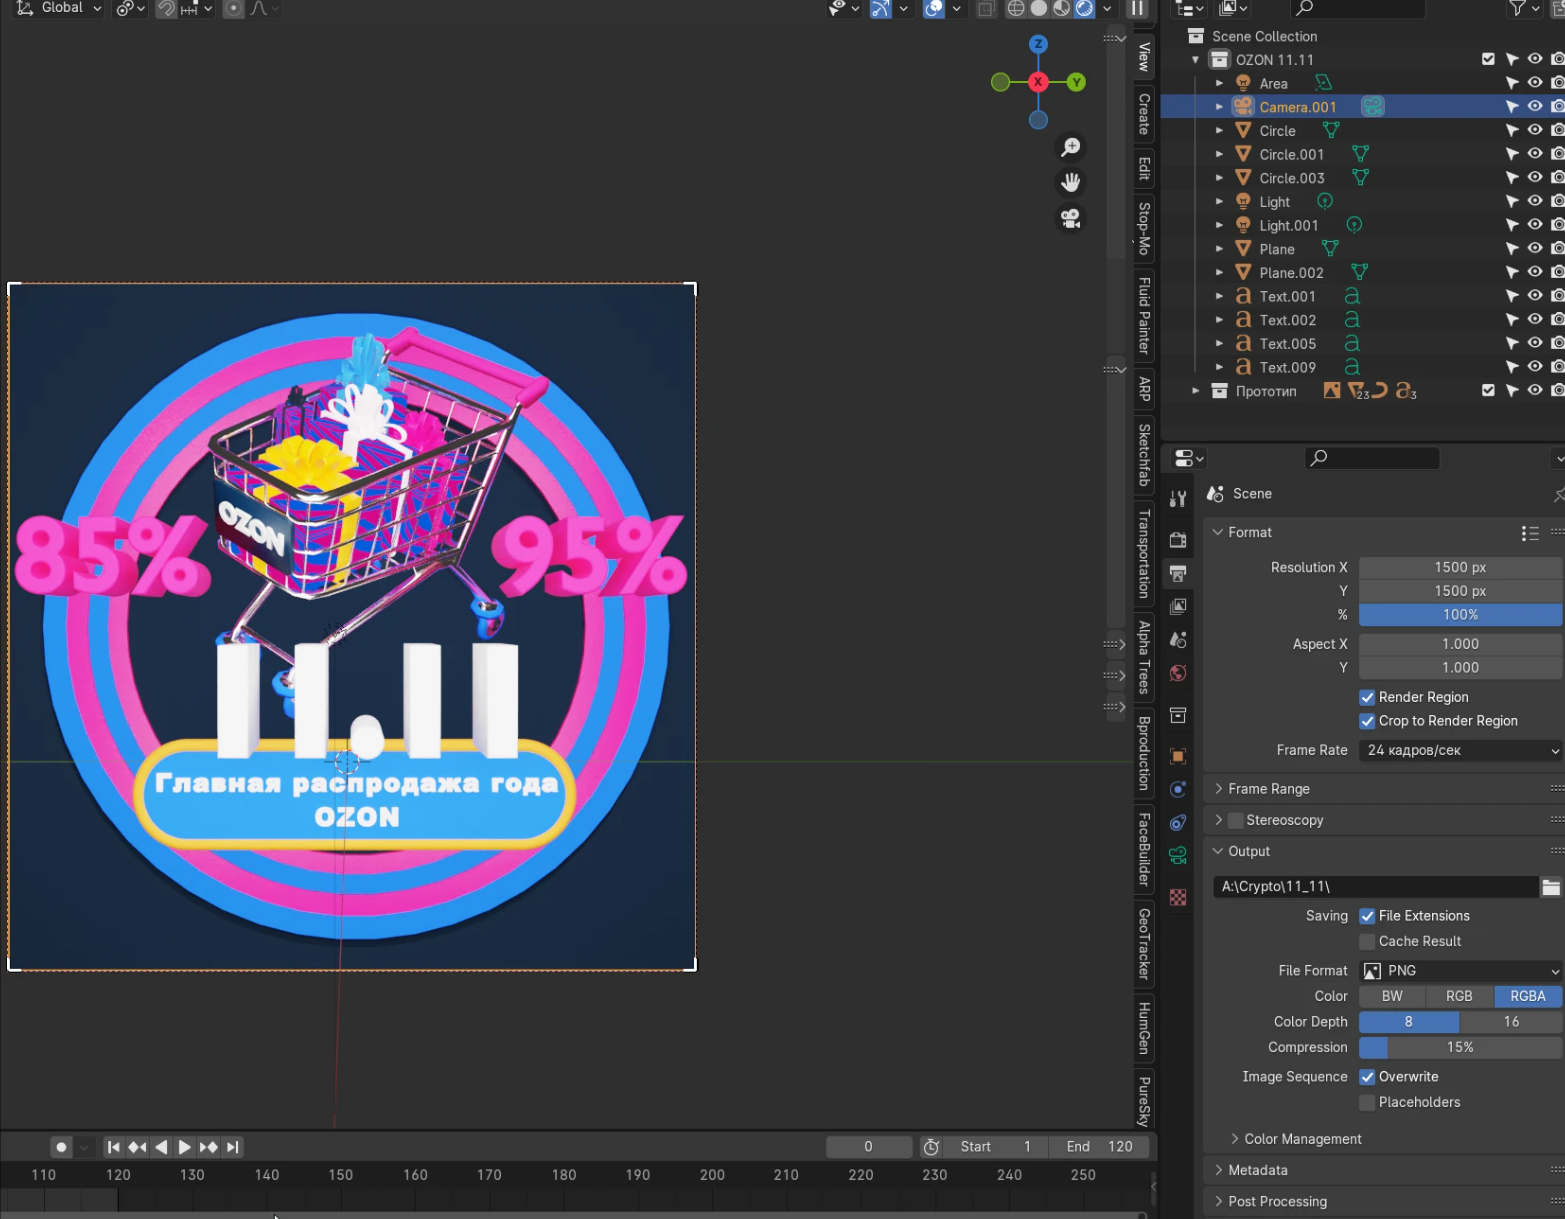Click jump to end frame button
This screenshot has height=1219, width=1565.
(x=233, y=1147)
